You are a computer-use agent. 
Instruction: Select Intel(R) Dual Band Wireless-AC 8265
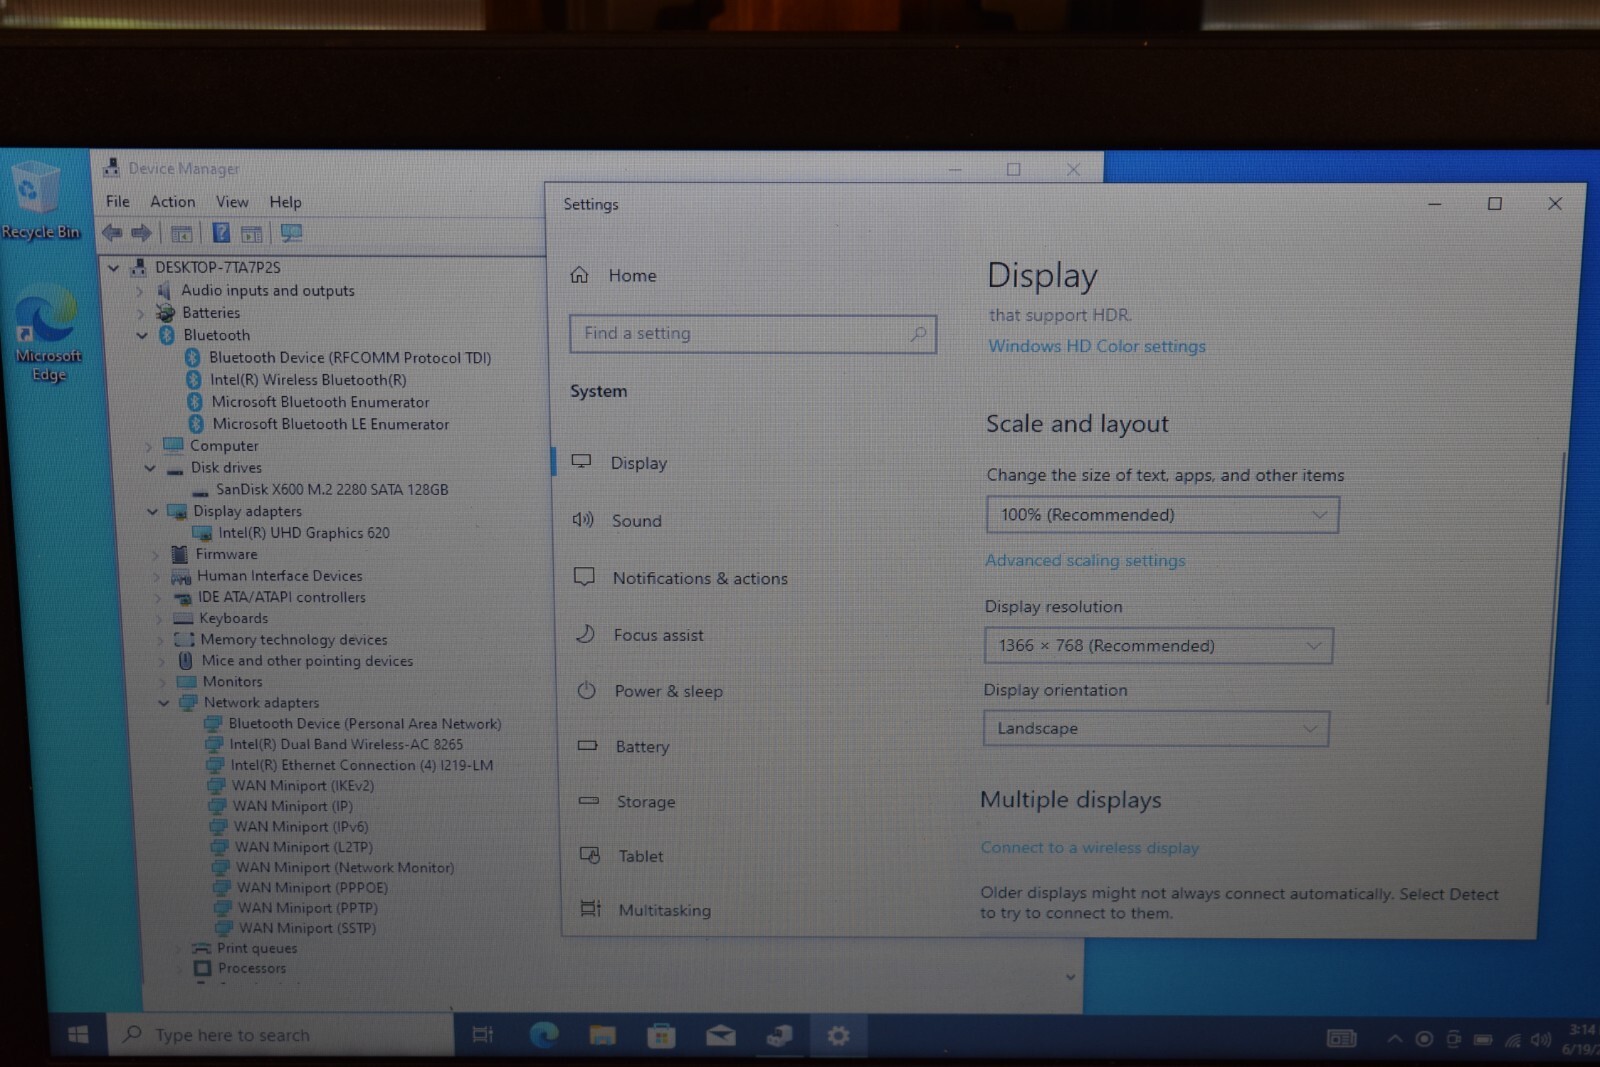pos(346,745)
